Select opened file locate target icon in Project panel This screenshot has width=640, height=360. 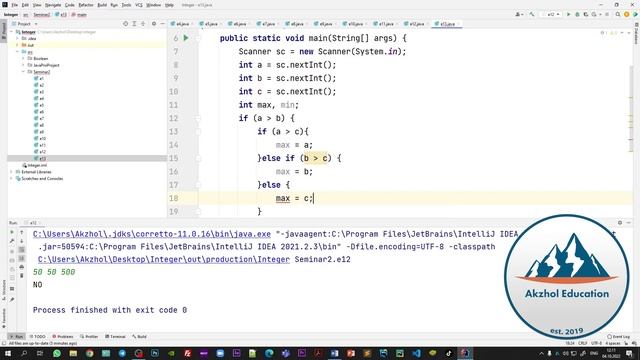point(125,24)
